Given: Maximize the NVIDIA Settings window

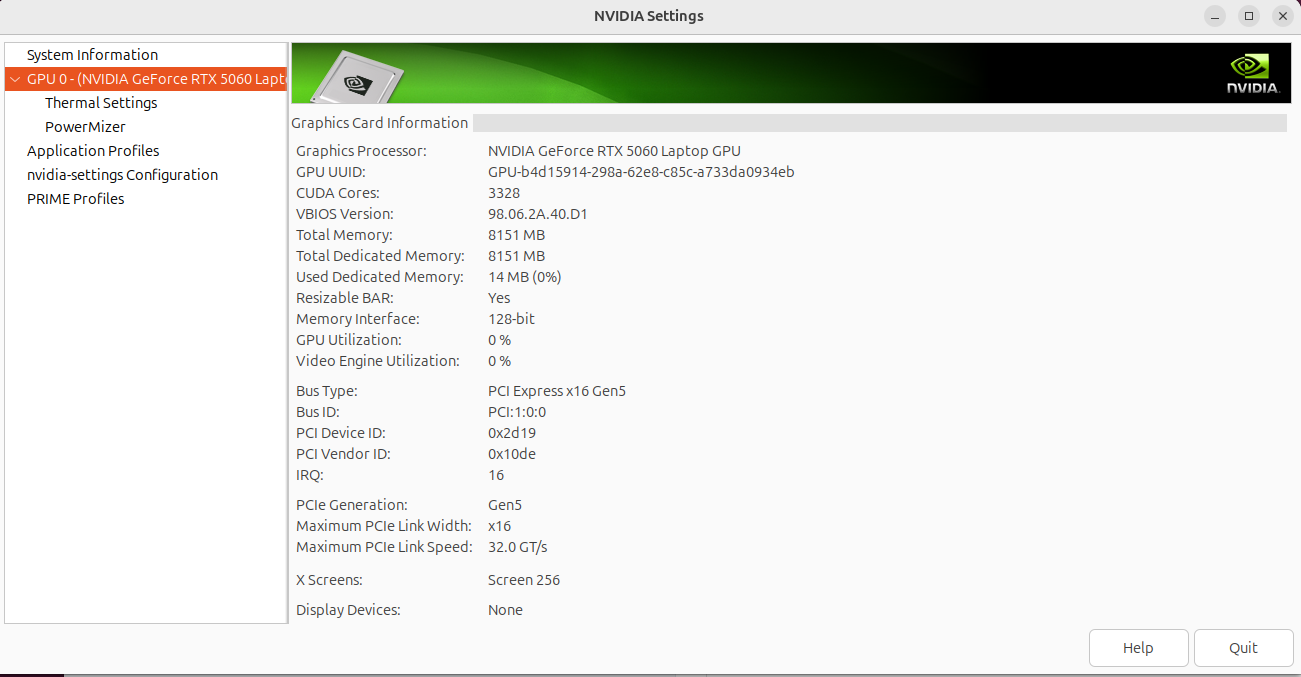Looking at the screenshot, I should pyautogui.click(x=1249, y=16).
